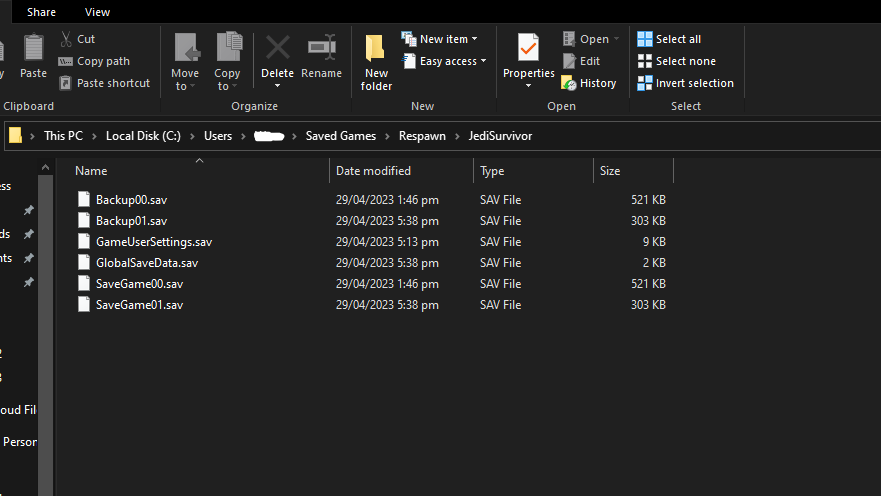Screen dimensions: 881x496
Task: Open the Delete dropdown arrow
Action: 277,86
